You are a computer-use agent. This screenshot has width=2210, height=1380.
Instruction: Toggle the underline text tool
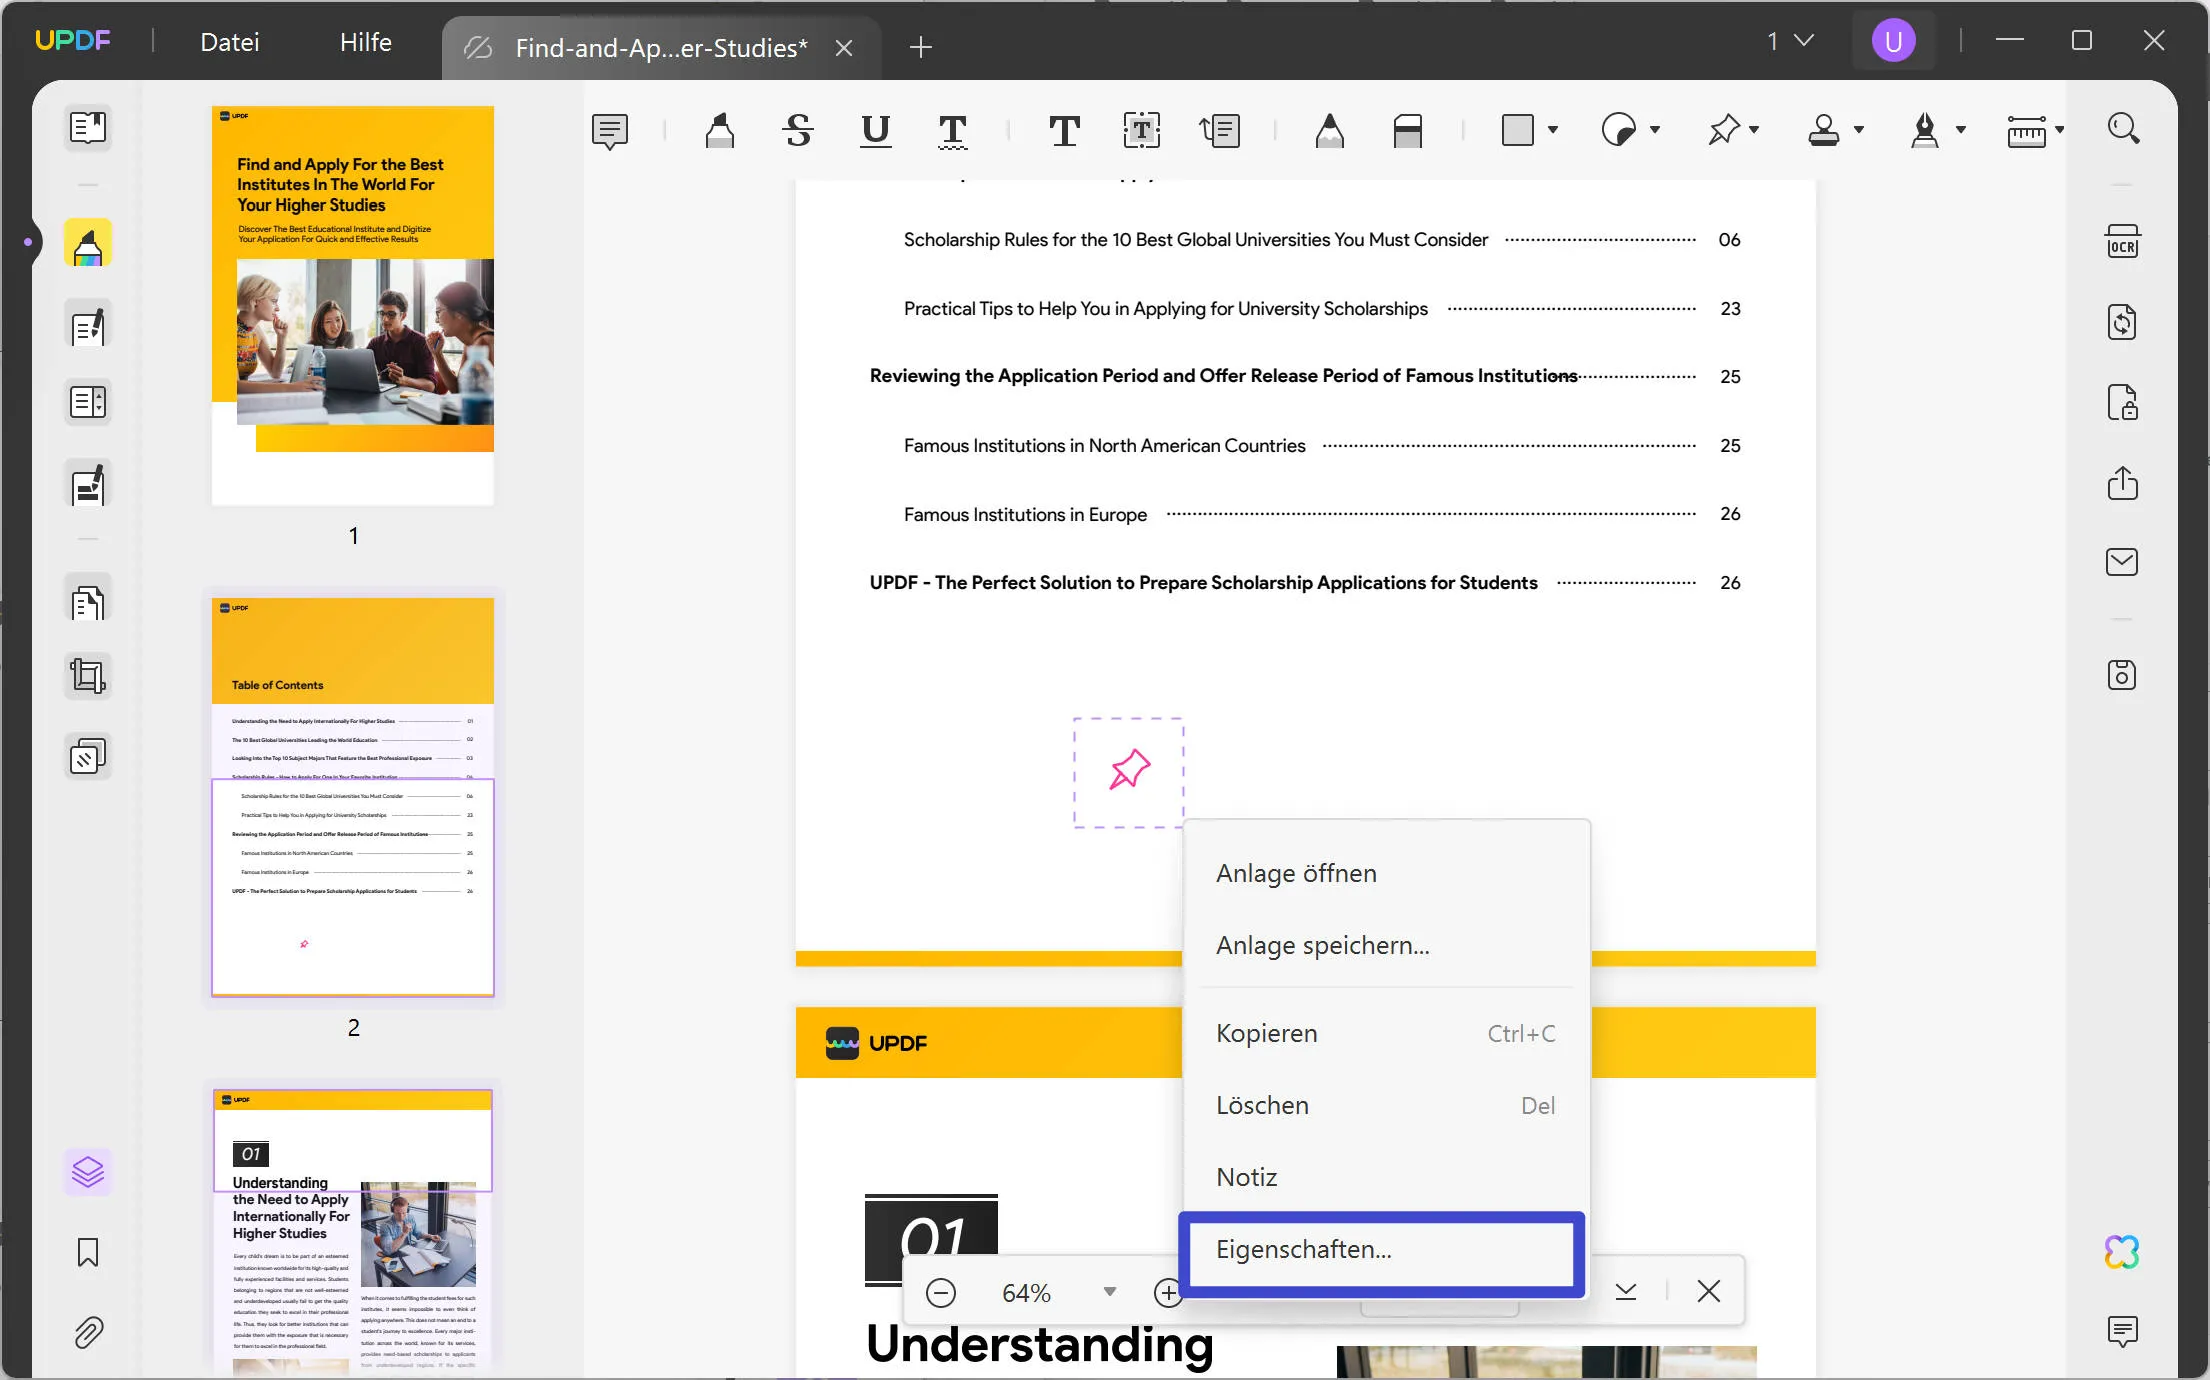point(874,130)
